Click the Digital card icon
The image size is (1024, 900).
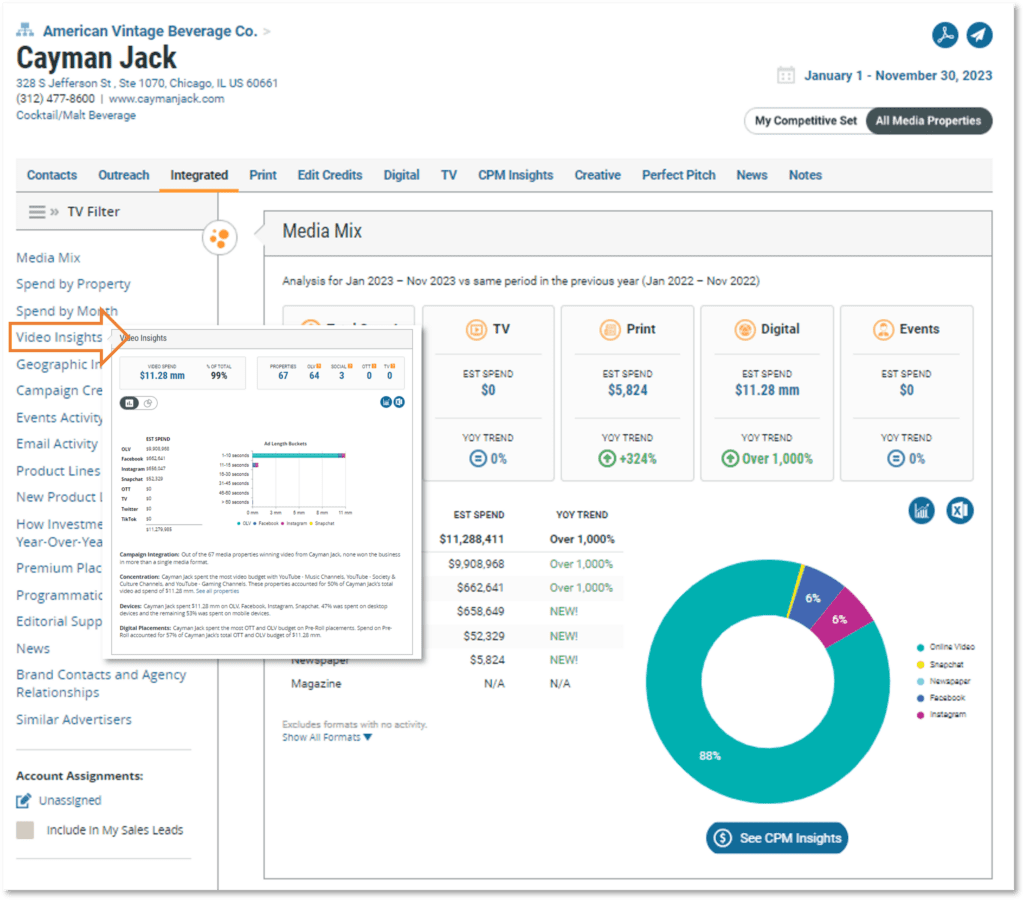(744, 329)
